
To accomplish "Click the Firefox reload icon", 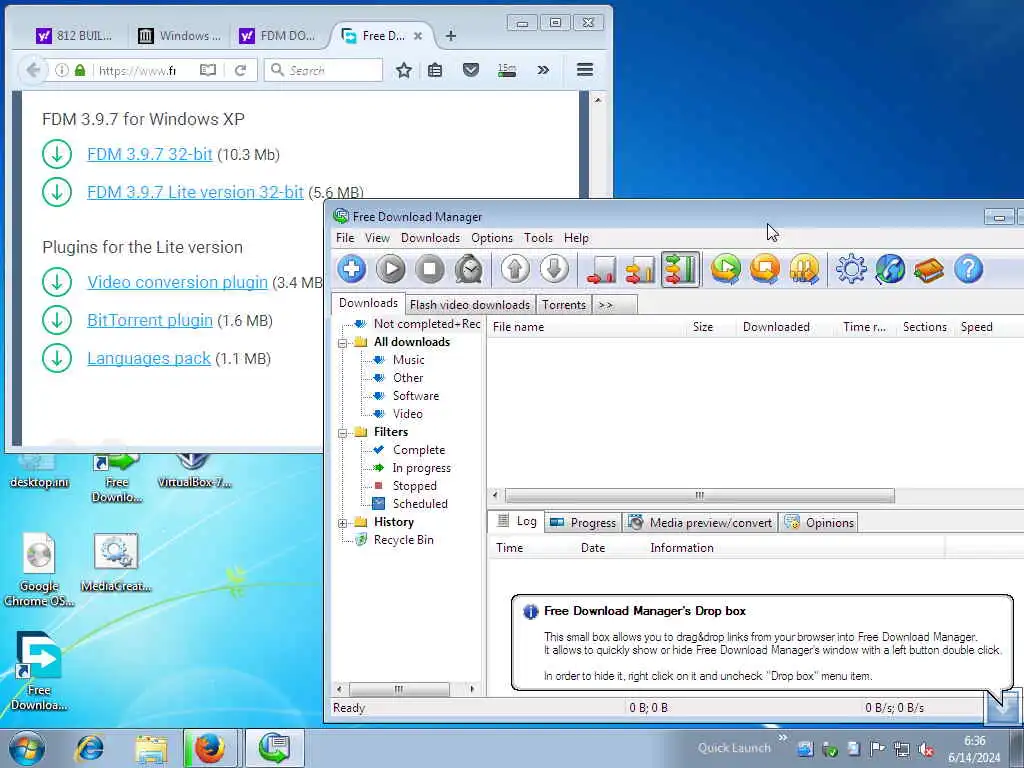I will [x=240, y=70].
